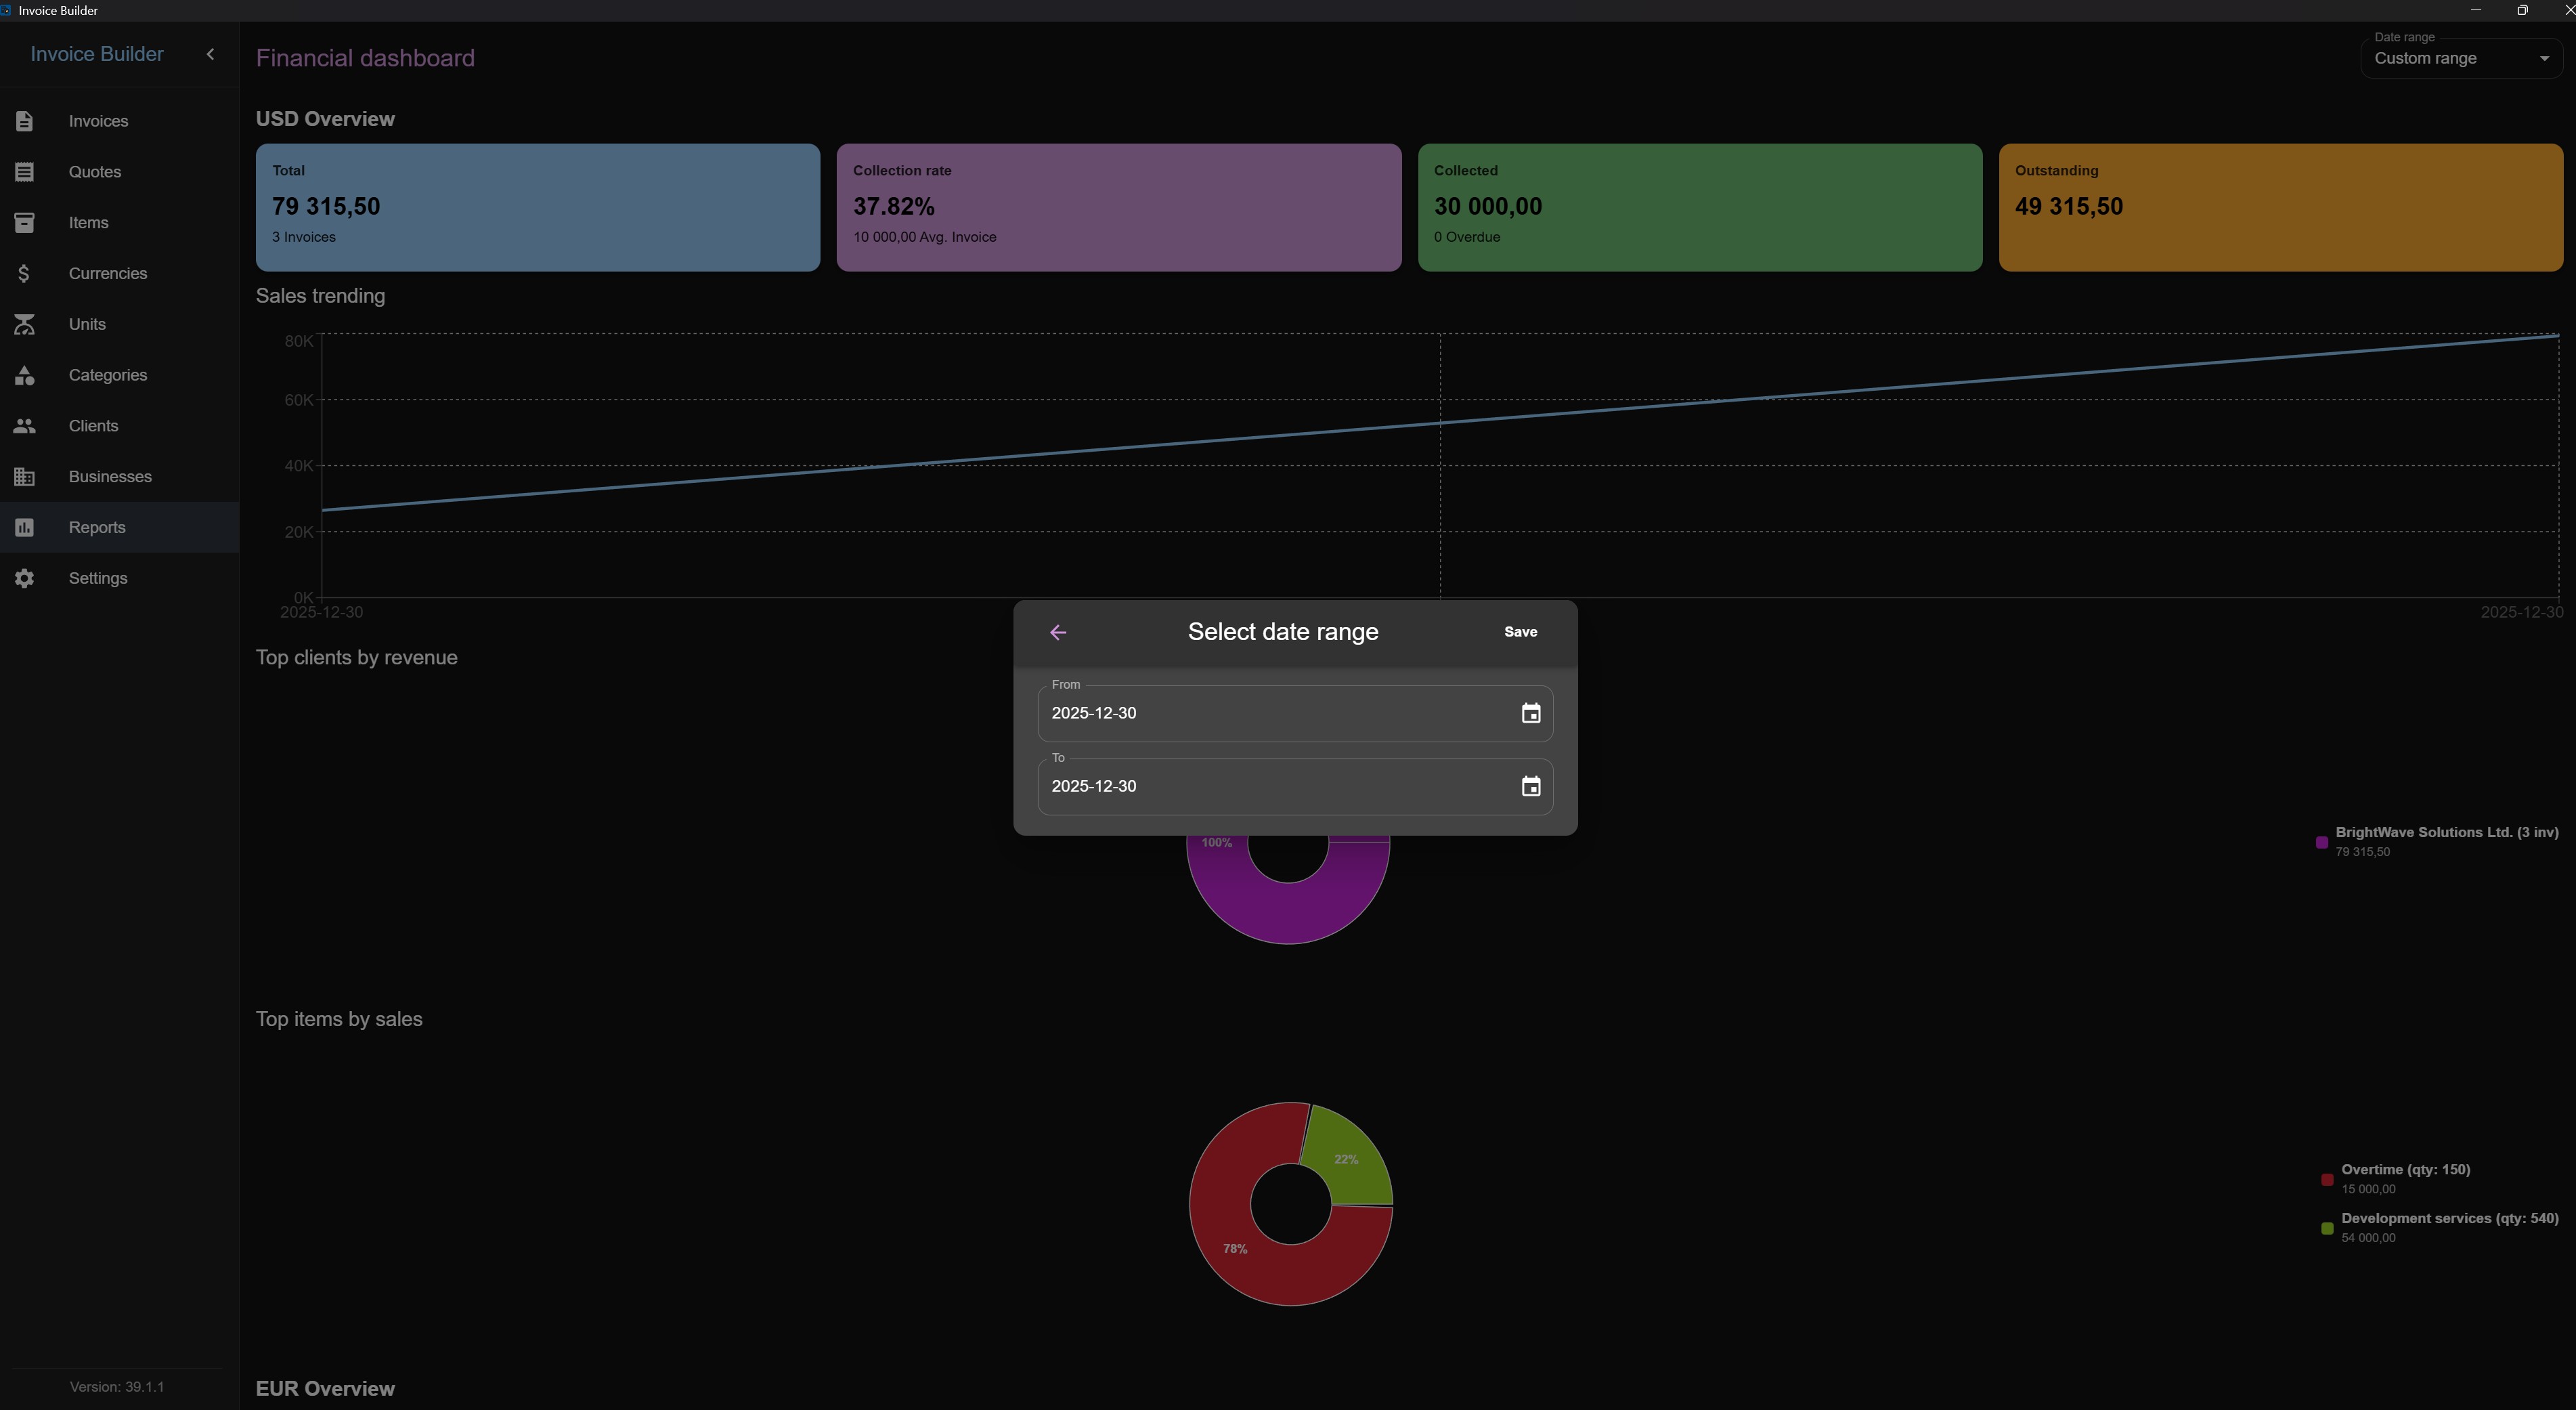Image resolution: width=2576 pixels, height=1410 pixels.
Task: Click the EUR Overview heading
Action: pyautogui.click(x=325, y=1388)
